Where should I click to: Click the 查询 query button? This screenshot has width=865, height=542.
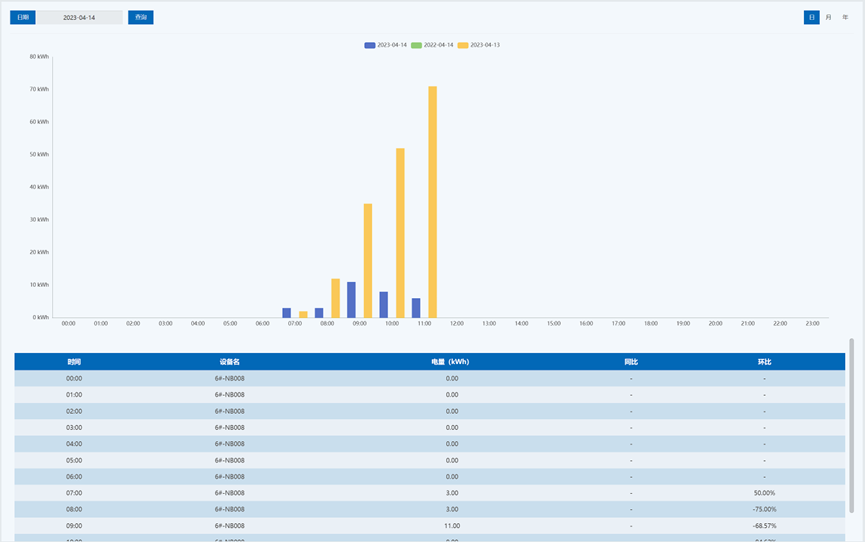point(141,17)
